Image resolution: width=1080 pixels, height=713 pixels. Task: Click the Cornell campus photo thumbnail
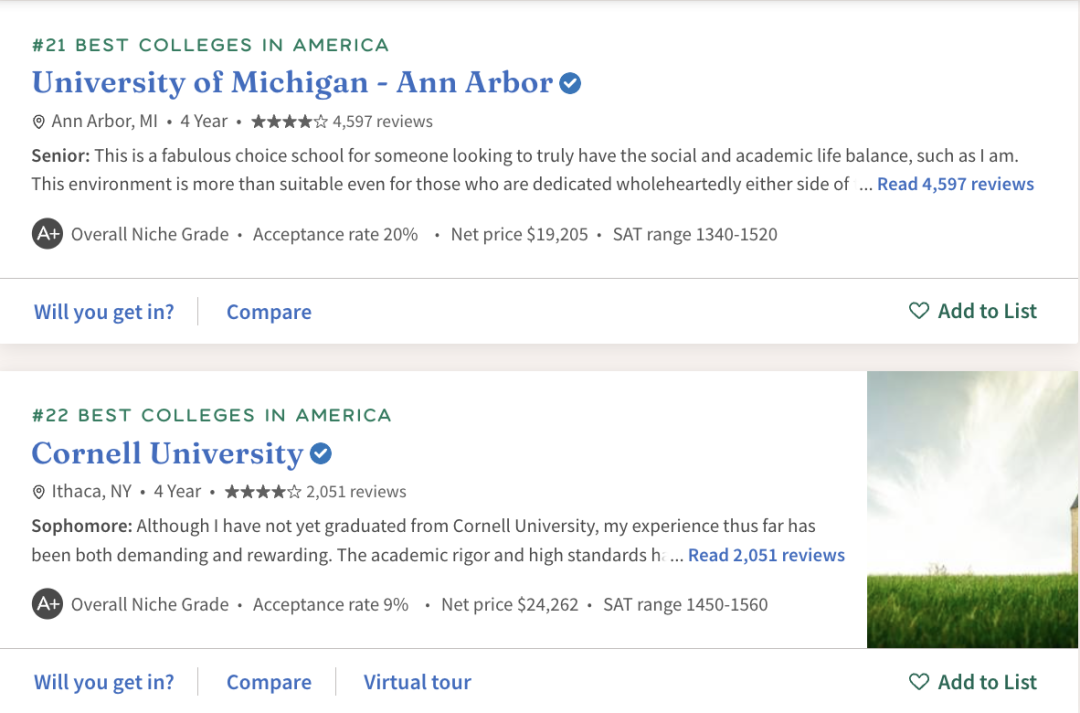pyautogui.click(x=972, y=510)
